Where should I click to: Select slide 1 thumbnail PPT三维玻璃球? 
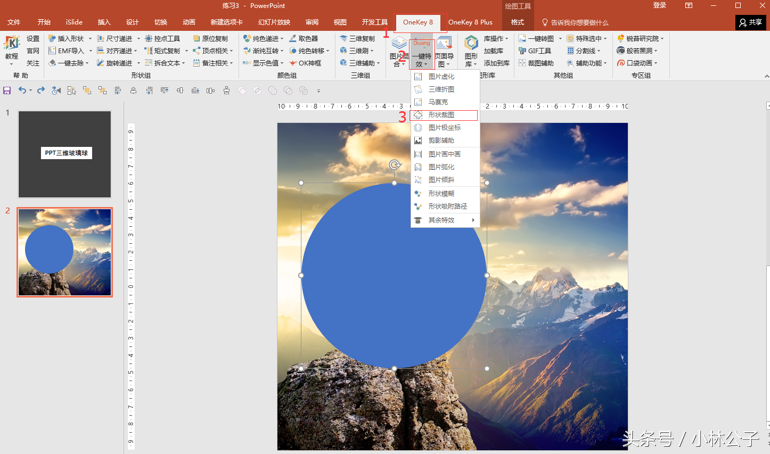(x=65, y=154)
